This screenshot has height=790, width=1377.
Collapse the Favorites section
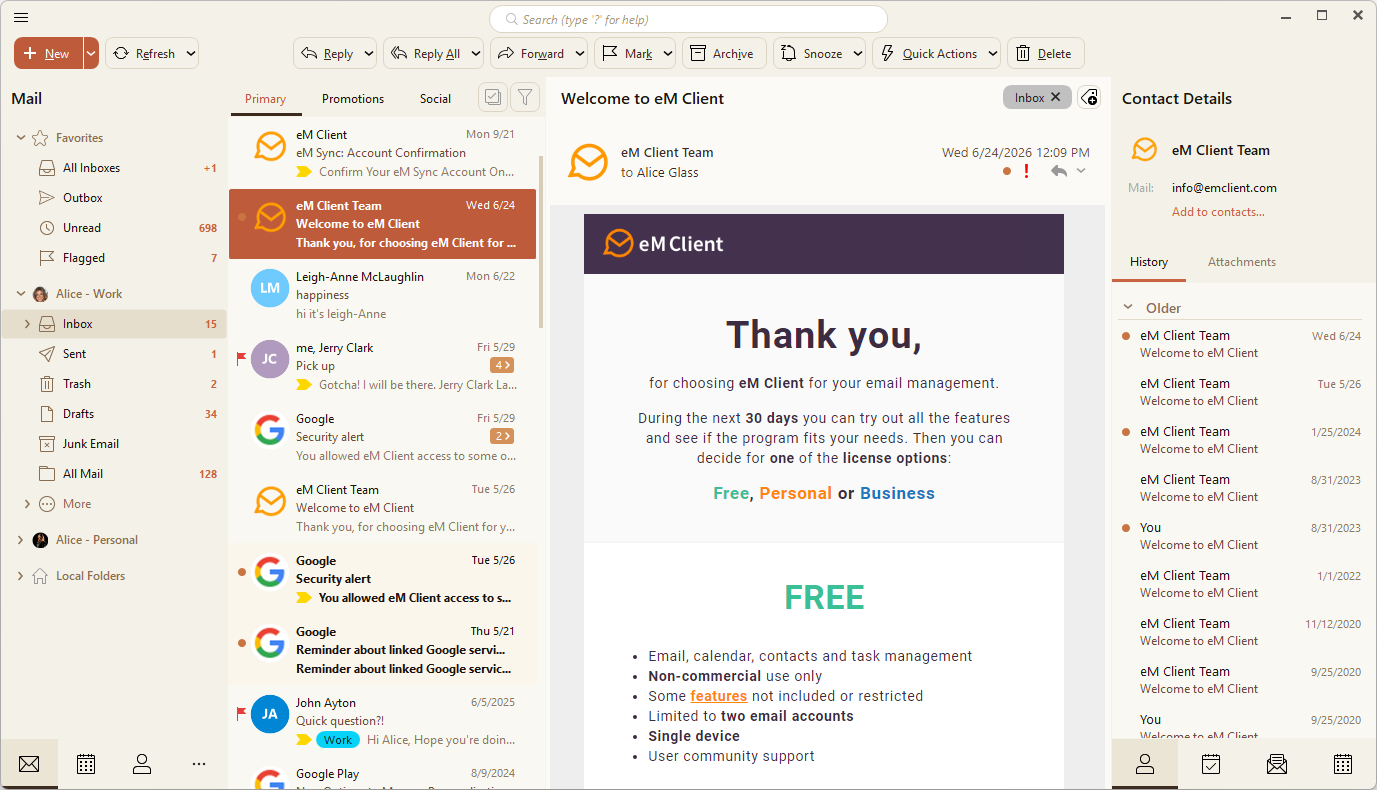pyautogui.click(x=21, y=138)
